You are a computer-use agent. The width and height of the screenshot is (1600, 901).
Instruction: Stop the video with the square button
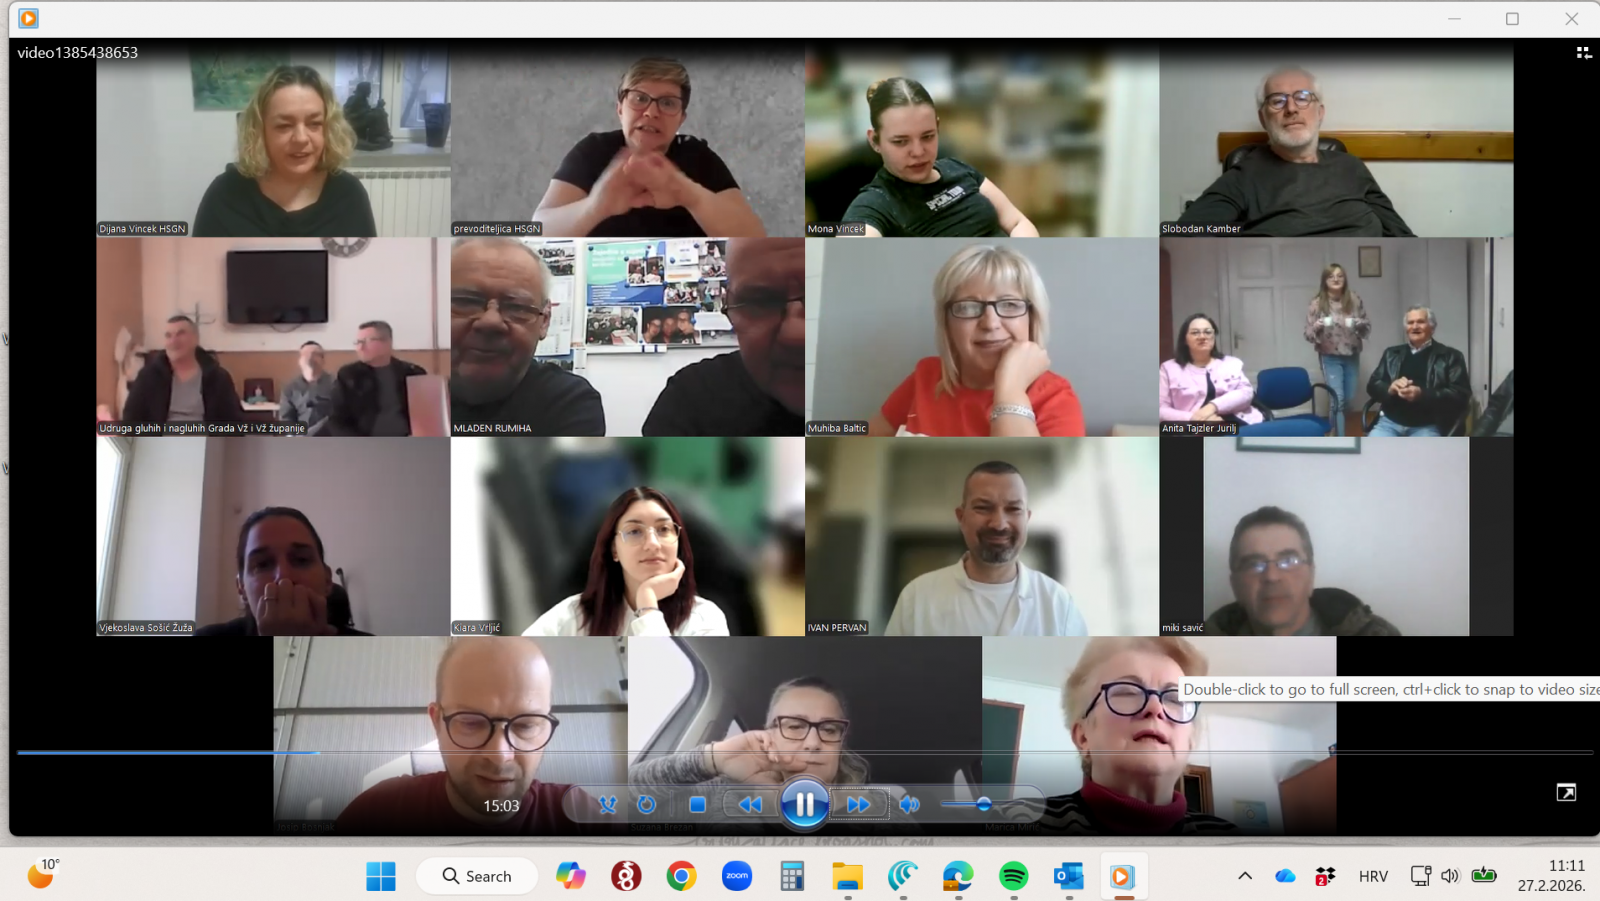(698, 804)
